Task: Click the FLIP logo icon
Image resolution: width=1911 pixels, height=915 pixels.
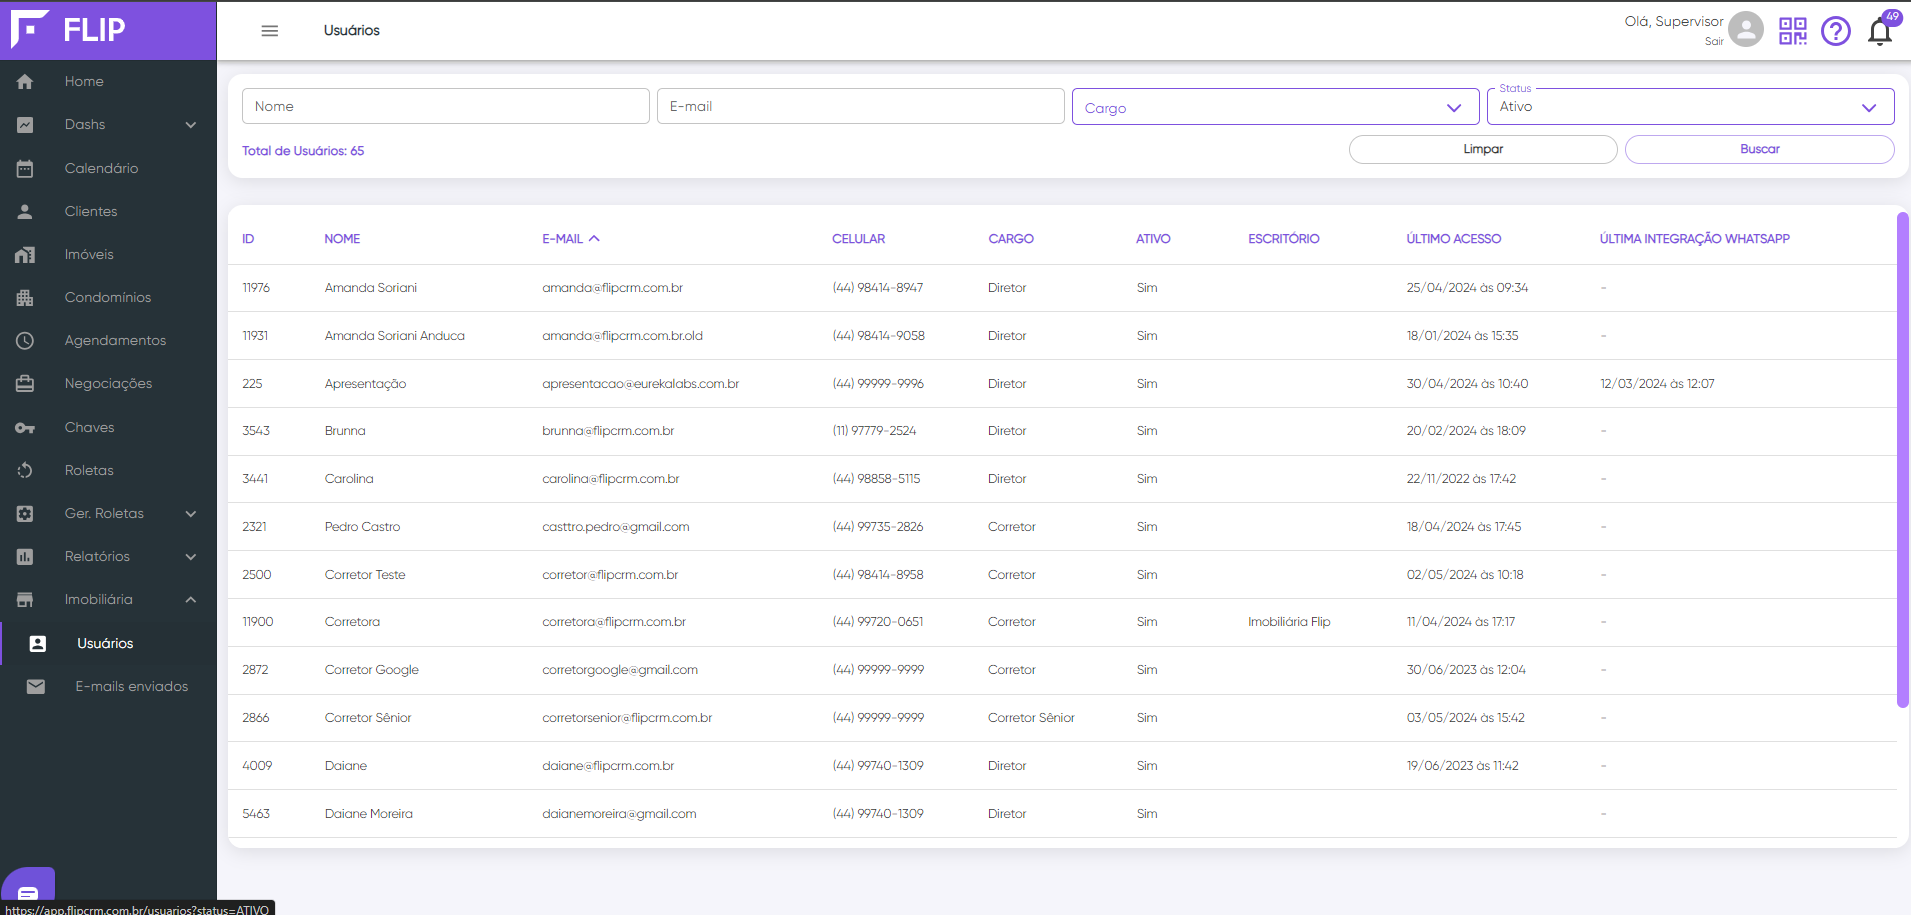Action: (29, 29)
